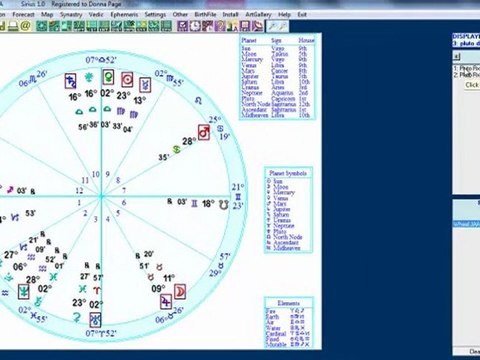
Task: Open the Forecast menu
Action: pos(23,15)
